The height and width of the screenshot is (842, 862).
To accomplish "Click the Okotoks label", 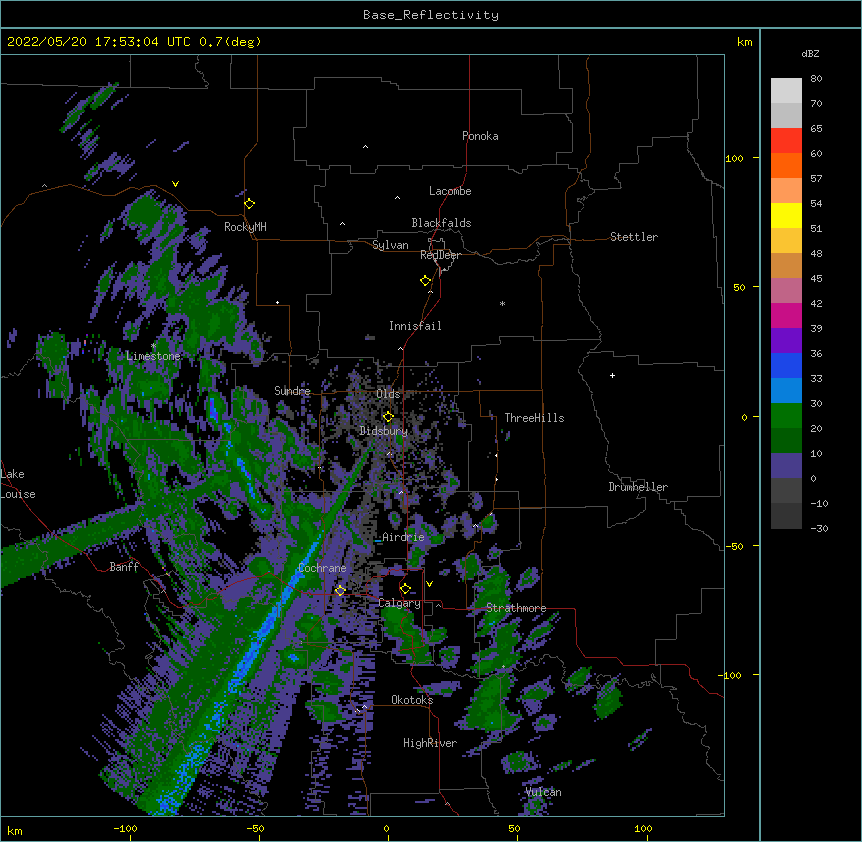I will [412, 700].
